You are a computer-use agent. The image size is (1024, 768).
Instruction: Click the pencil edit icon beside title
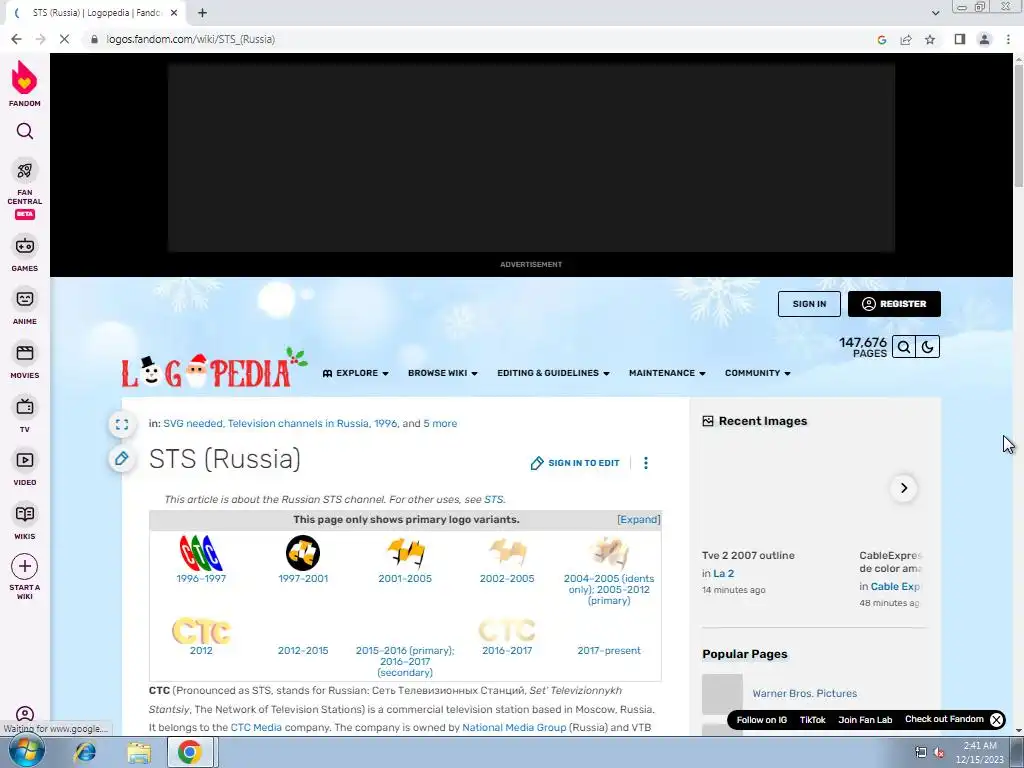click(122, 458)
